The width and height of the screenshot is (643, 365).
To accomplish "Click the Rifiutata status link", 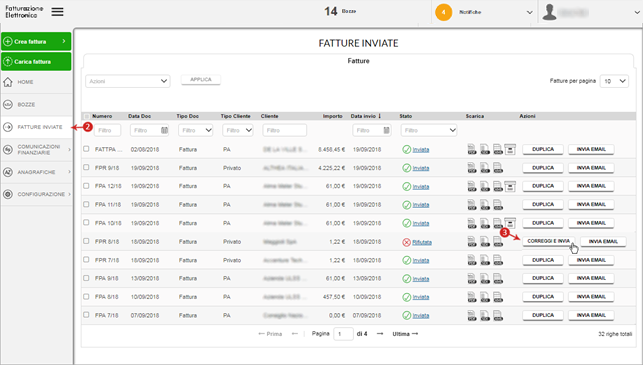I will click(x=422, y=242).
